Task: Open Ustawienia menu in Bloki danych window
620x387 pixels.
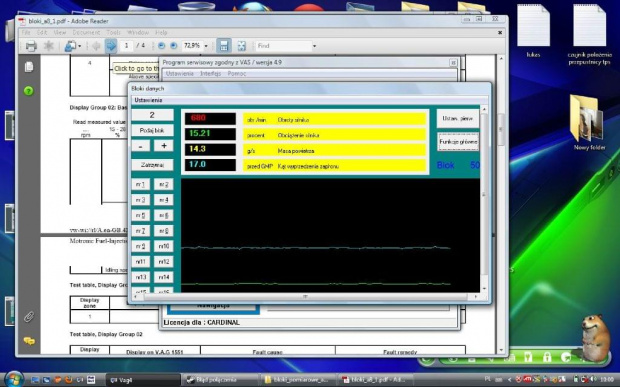Action: pos(148,100)
